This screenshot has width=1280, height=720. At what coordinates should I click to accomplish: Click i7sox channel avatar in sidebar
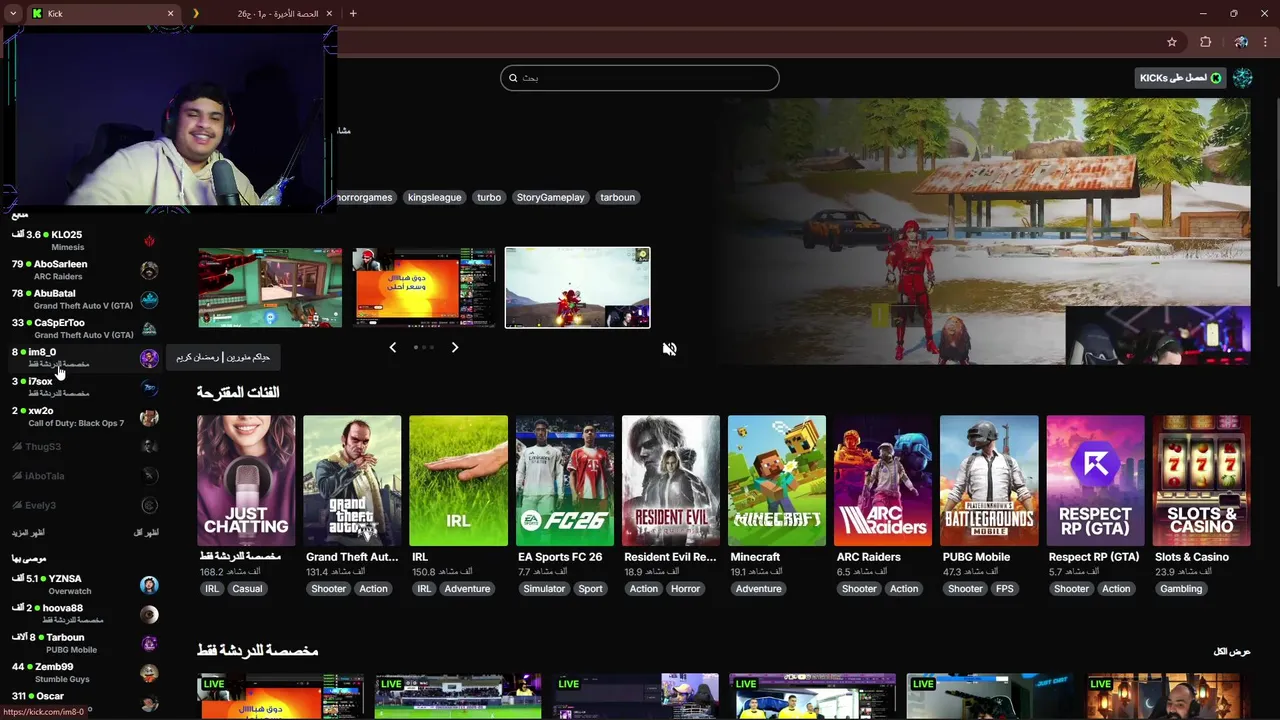point(149,388)
